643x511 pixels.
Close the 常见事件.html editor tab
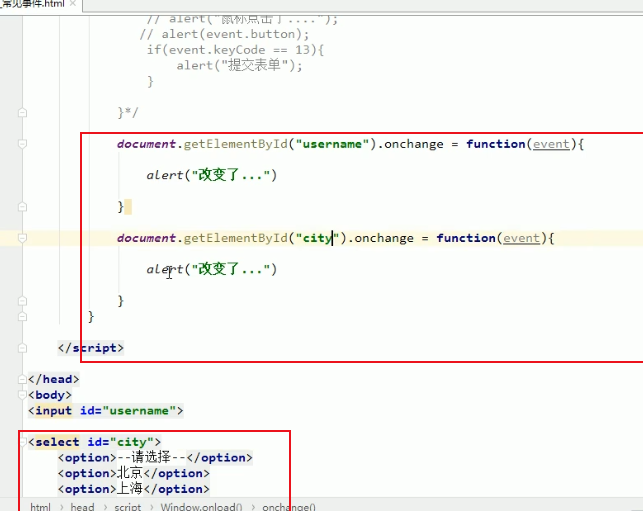pyautogui.click(x=73, y=4)
